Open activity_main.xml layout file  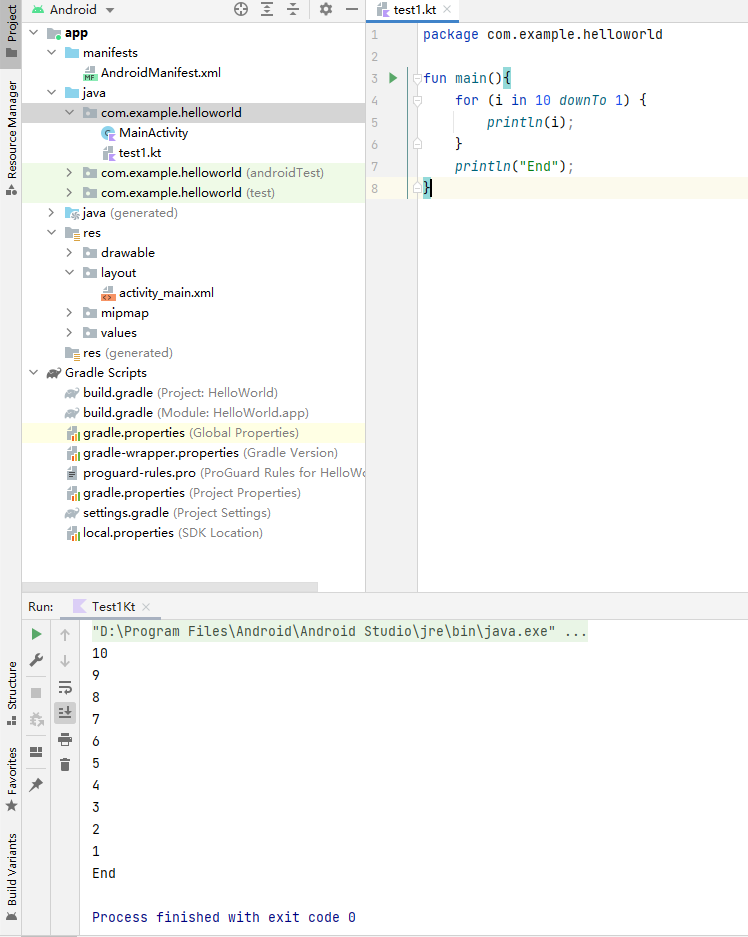click(158, 293)
